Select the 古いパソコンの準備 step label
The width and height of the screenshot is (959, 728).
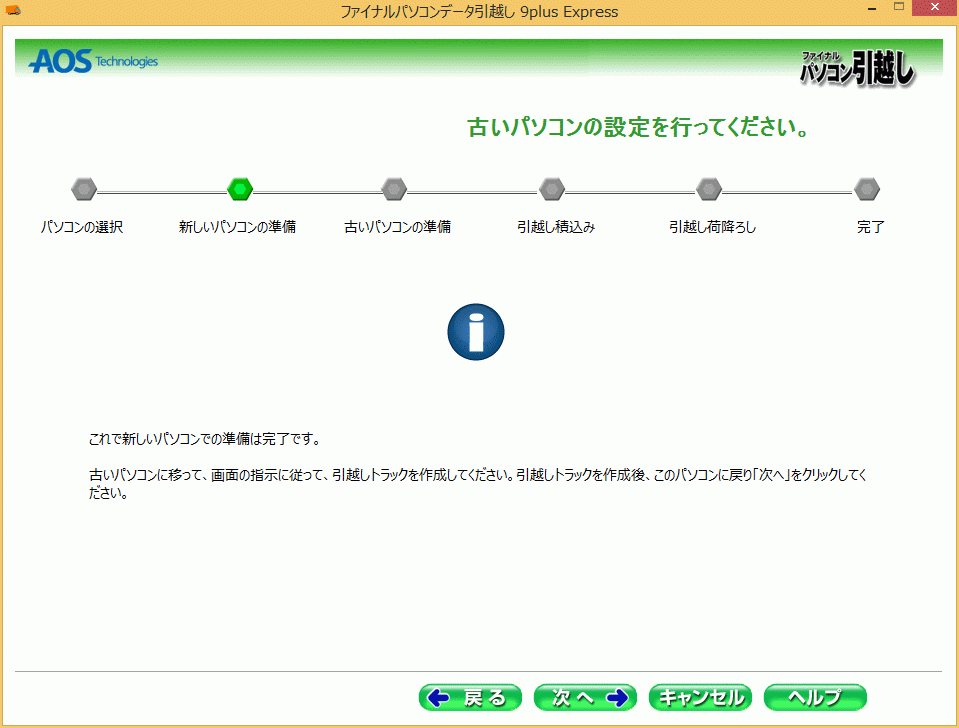coord(397,227)
